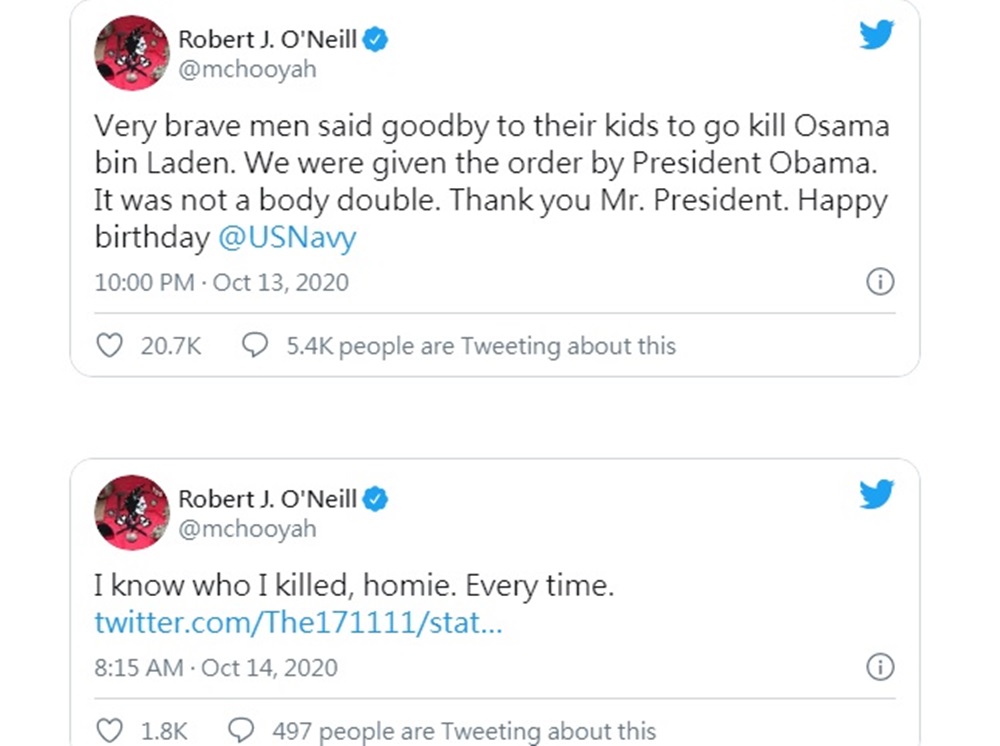Click the first tweet's profile avatar
This screenshot has width=1000, height=746.
tap(132, 53)
